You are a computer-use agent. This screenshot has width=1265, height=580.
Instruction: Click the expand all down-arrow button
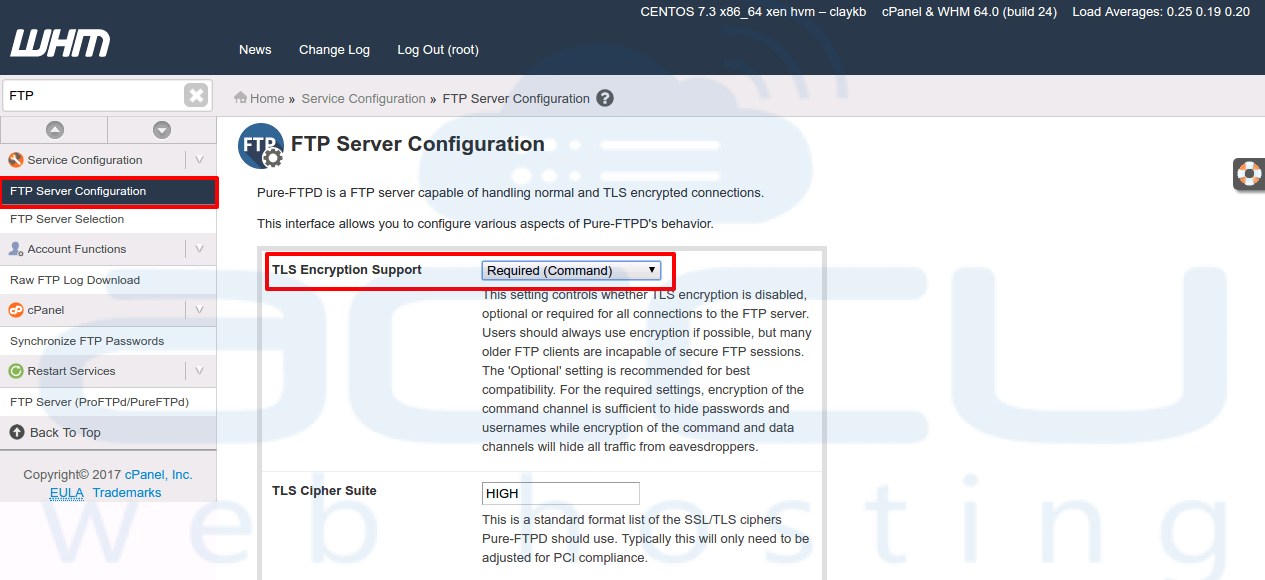[162, 130]
